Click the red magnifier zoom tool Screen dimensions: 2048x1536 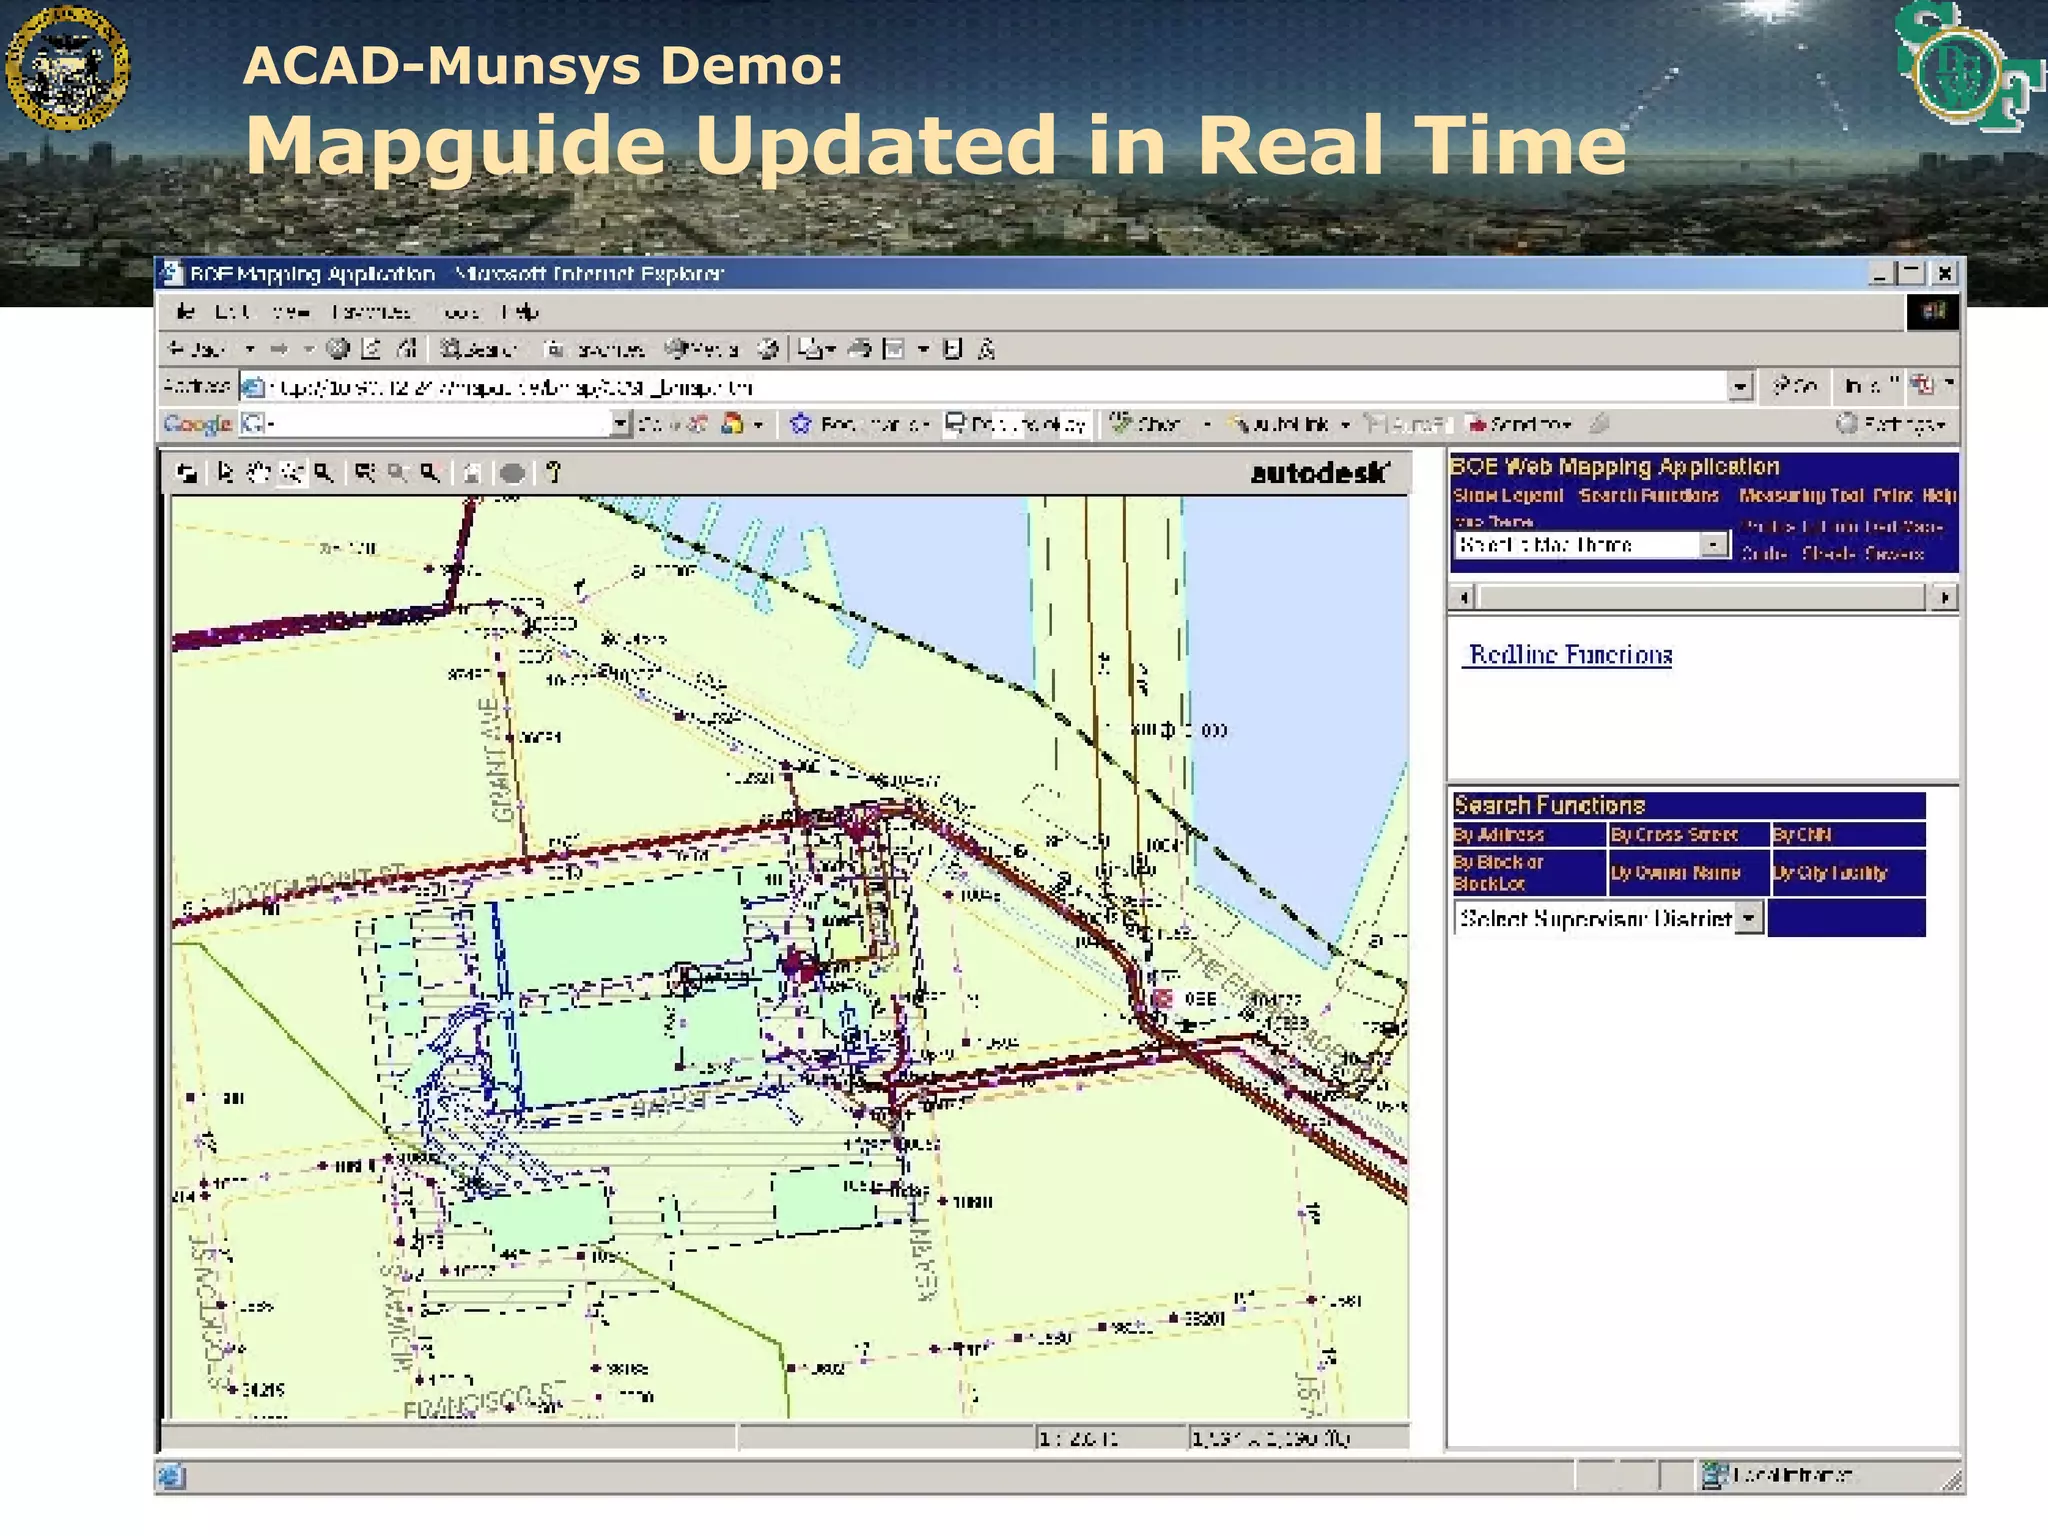[431, 473]
